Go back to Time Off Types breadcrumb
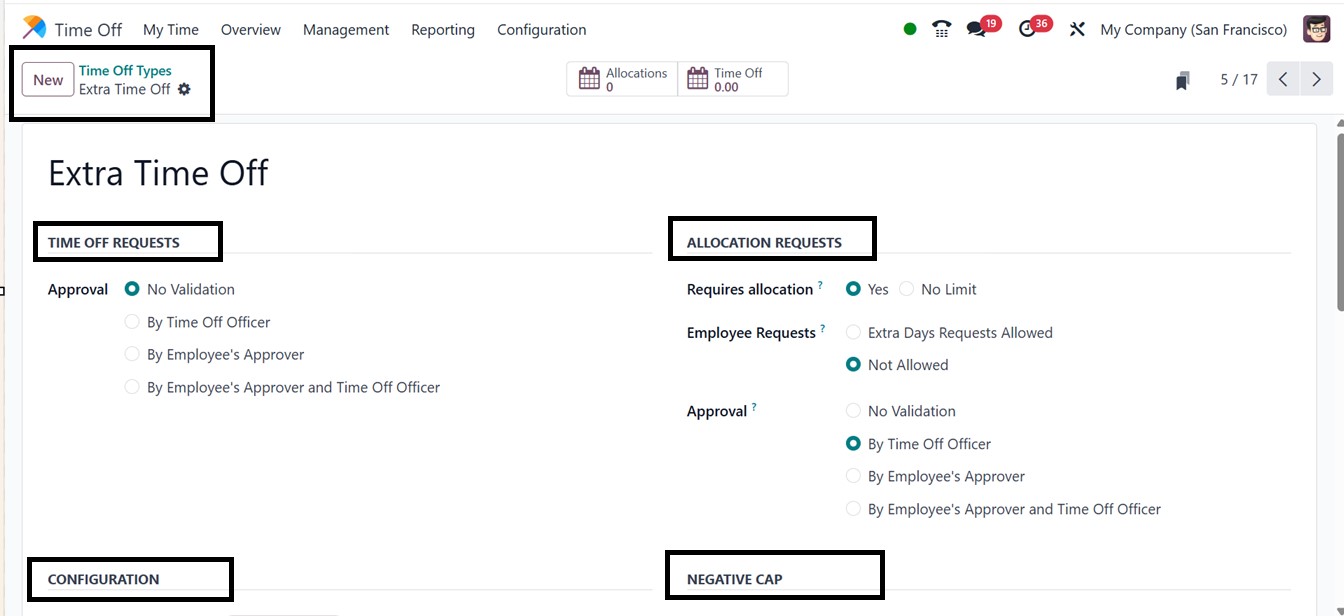This screenshot has width=1344, height=616. [x=125, y=71]
